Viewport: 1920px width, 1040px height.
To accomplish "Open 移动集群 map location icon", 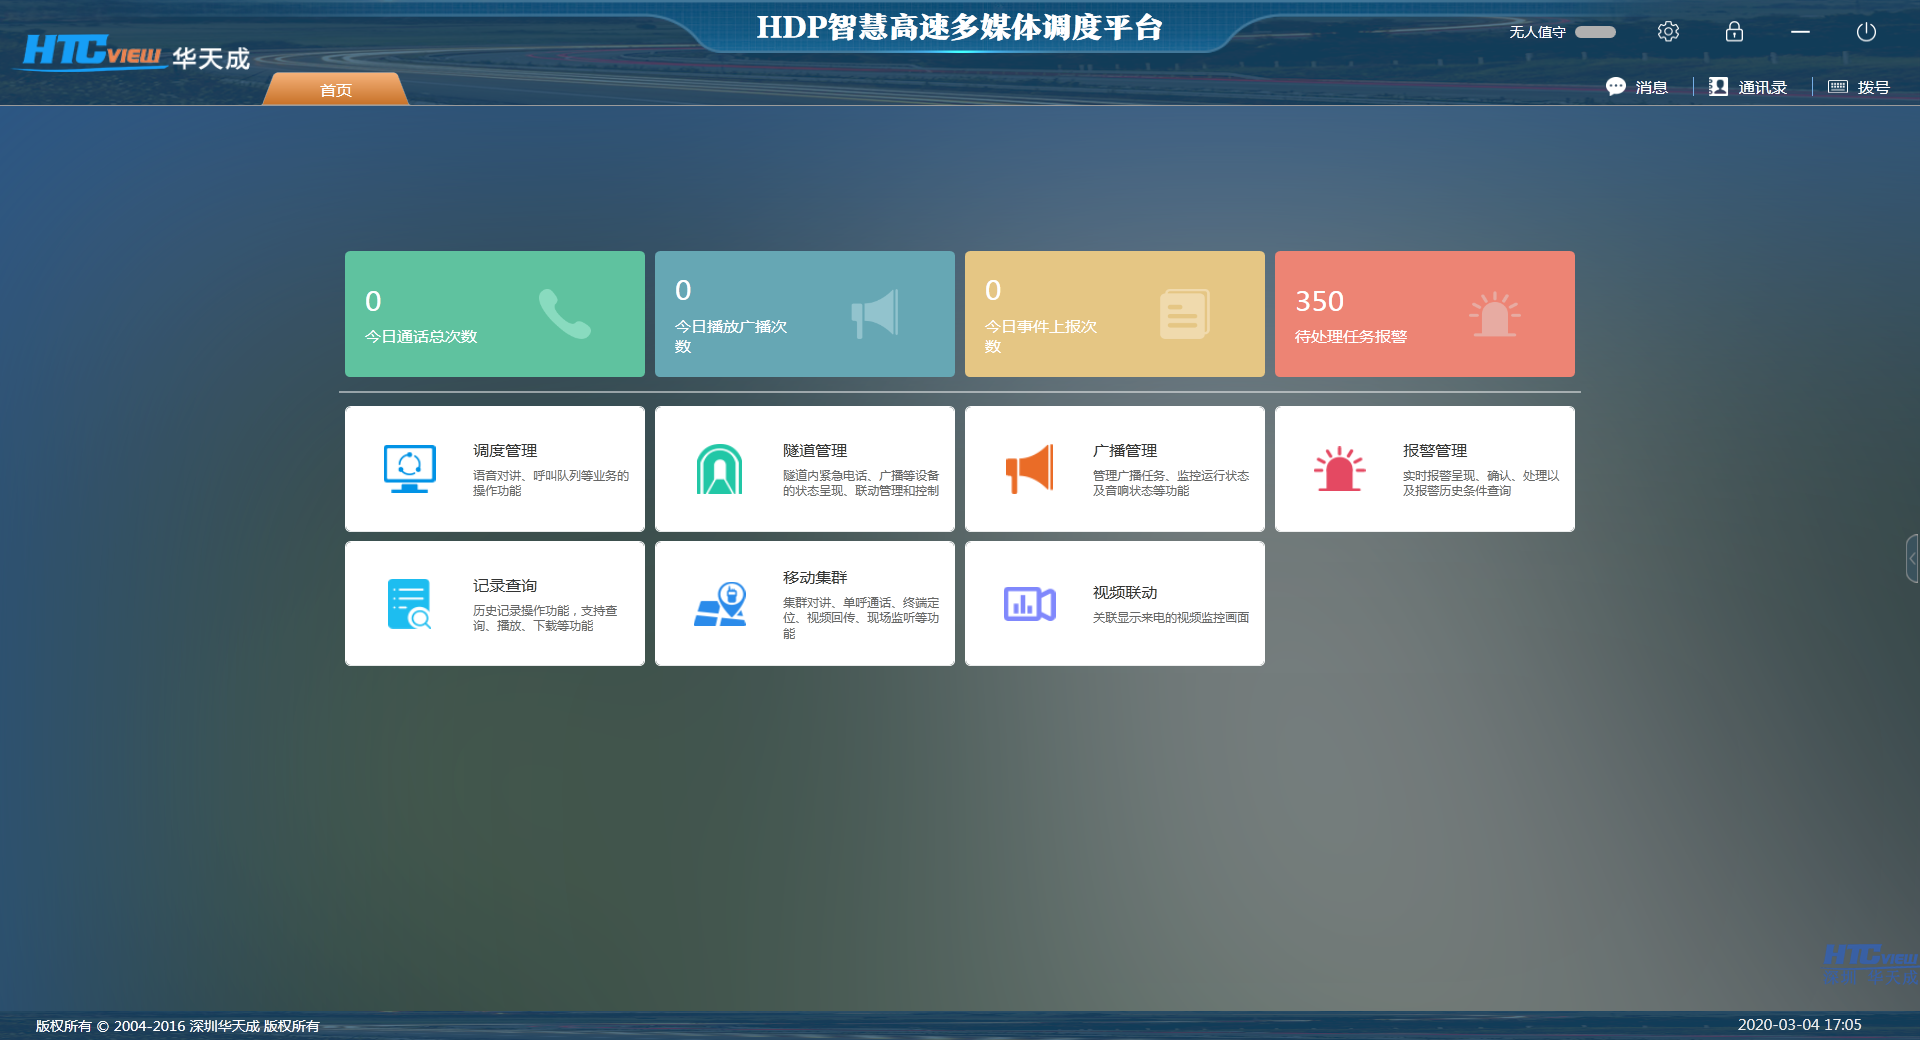I will tap(721, 604).
